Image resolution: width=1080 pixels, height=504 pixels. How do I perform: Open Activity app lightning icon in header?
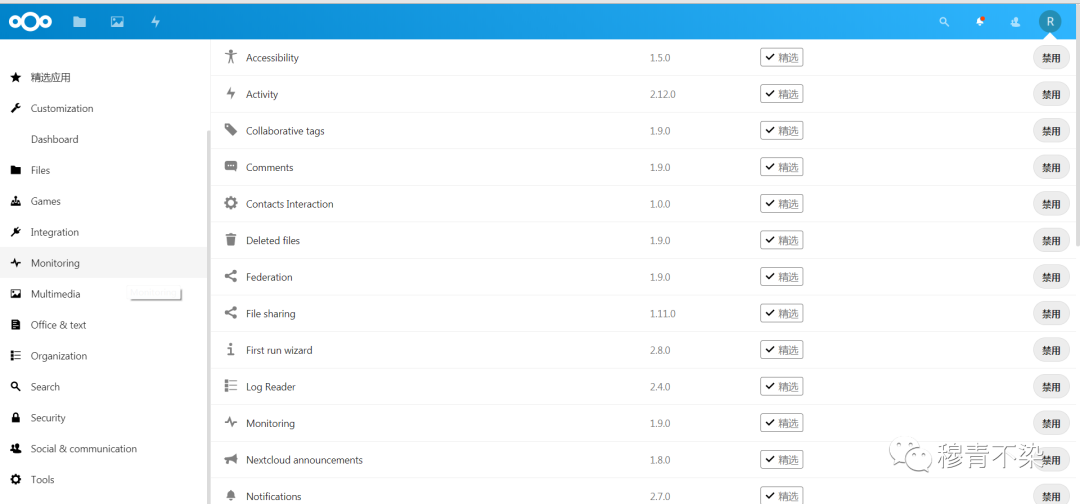coord(156,22)
